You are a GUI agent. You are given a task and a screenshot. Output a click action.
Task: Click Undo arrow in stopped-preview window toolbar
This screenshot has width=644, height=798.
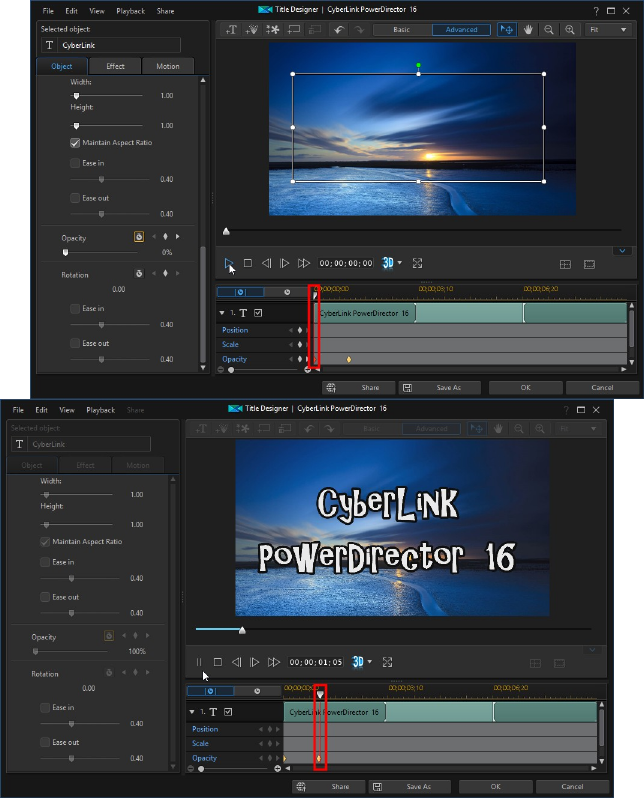click(339, 30)
